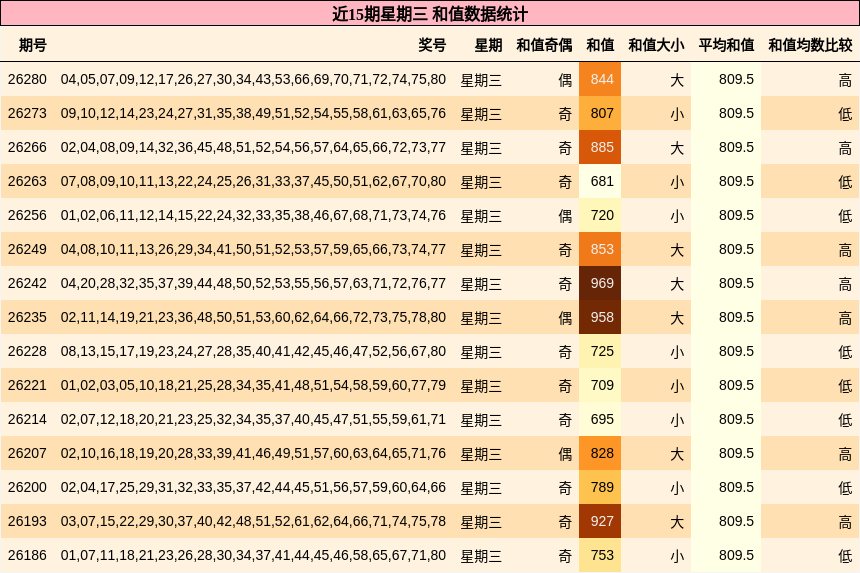Screen dimensions: 860x573
Task: Click the 和值大小 column header
Action: pos(656,45)
